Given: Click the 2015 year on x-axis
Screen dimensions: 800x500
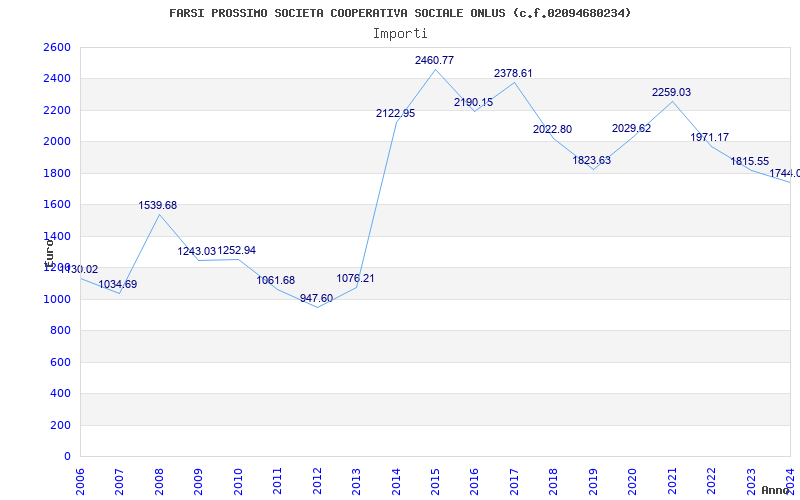Looking at the screenshot, I should [x=436, y=479].
